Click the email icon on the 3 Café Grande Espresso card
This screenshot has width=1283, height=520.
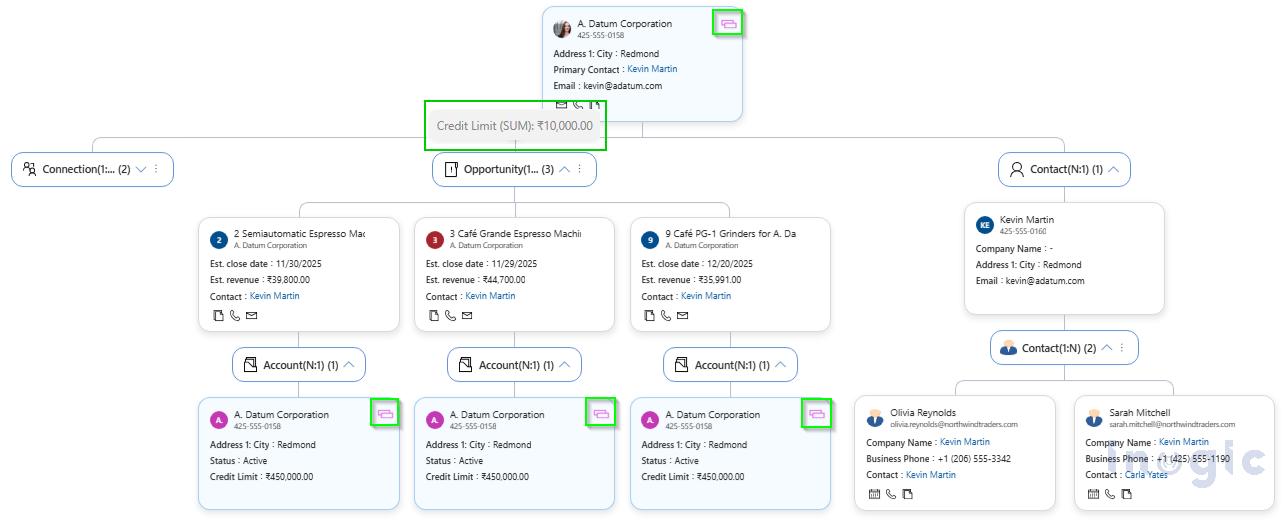point(467,316)
